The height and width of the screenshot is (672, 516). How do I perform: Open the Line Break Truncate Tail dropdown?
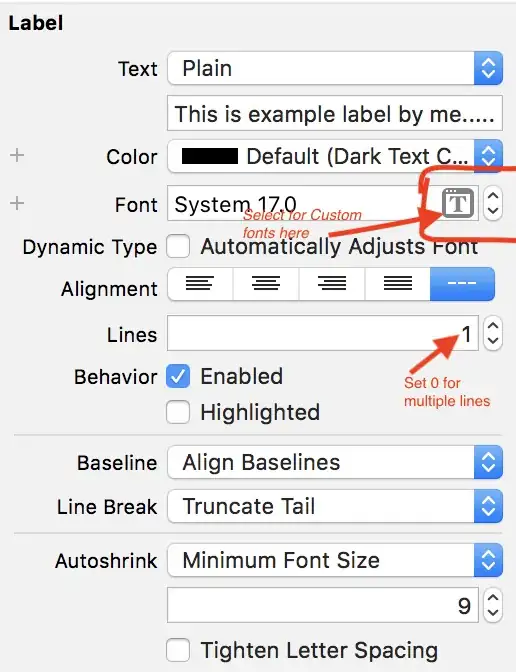pos(335,506)
